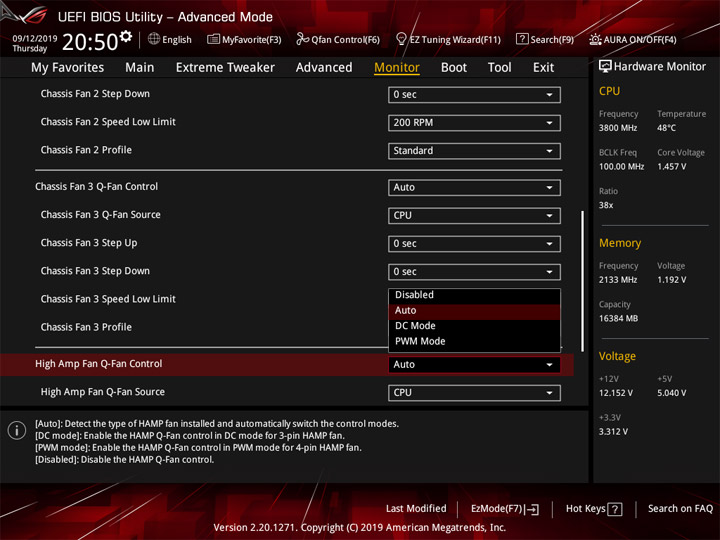
Task: Click Hot Keys question mark icon
Action: 615,509
